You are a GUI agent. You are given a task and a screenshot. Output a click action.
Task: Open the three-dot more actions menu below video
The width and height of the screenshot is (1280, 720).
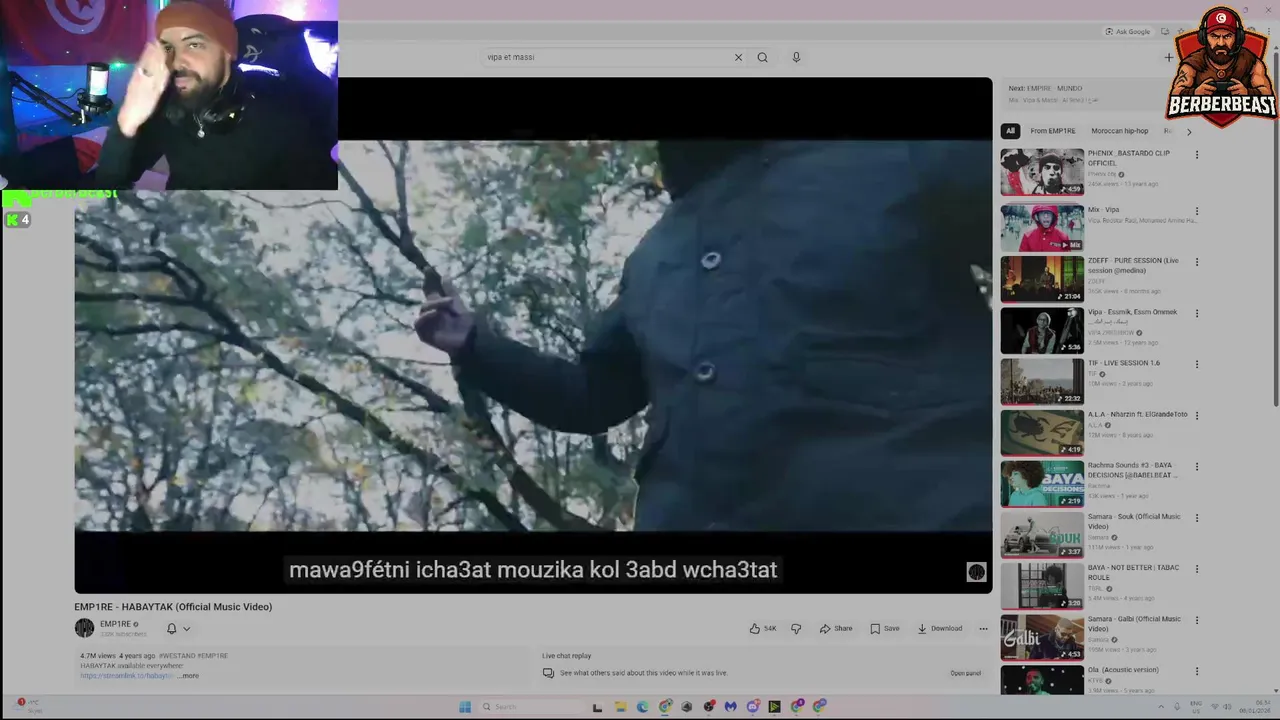click(983, 629)
